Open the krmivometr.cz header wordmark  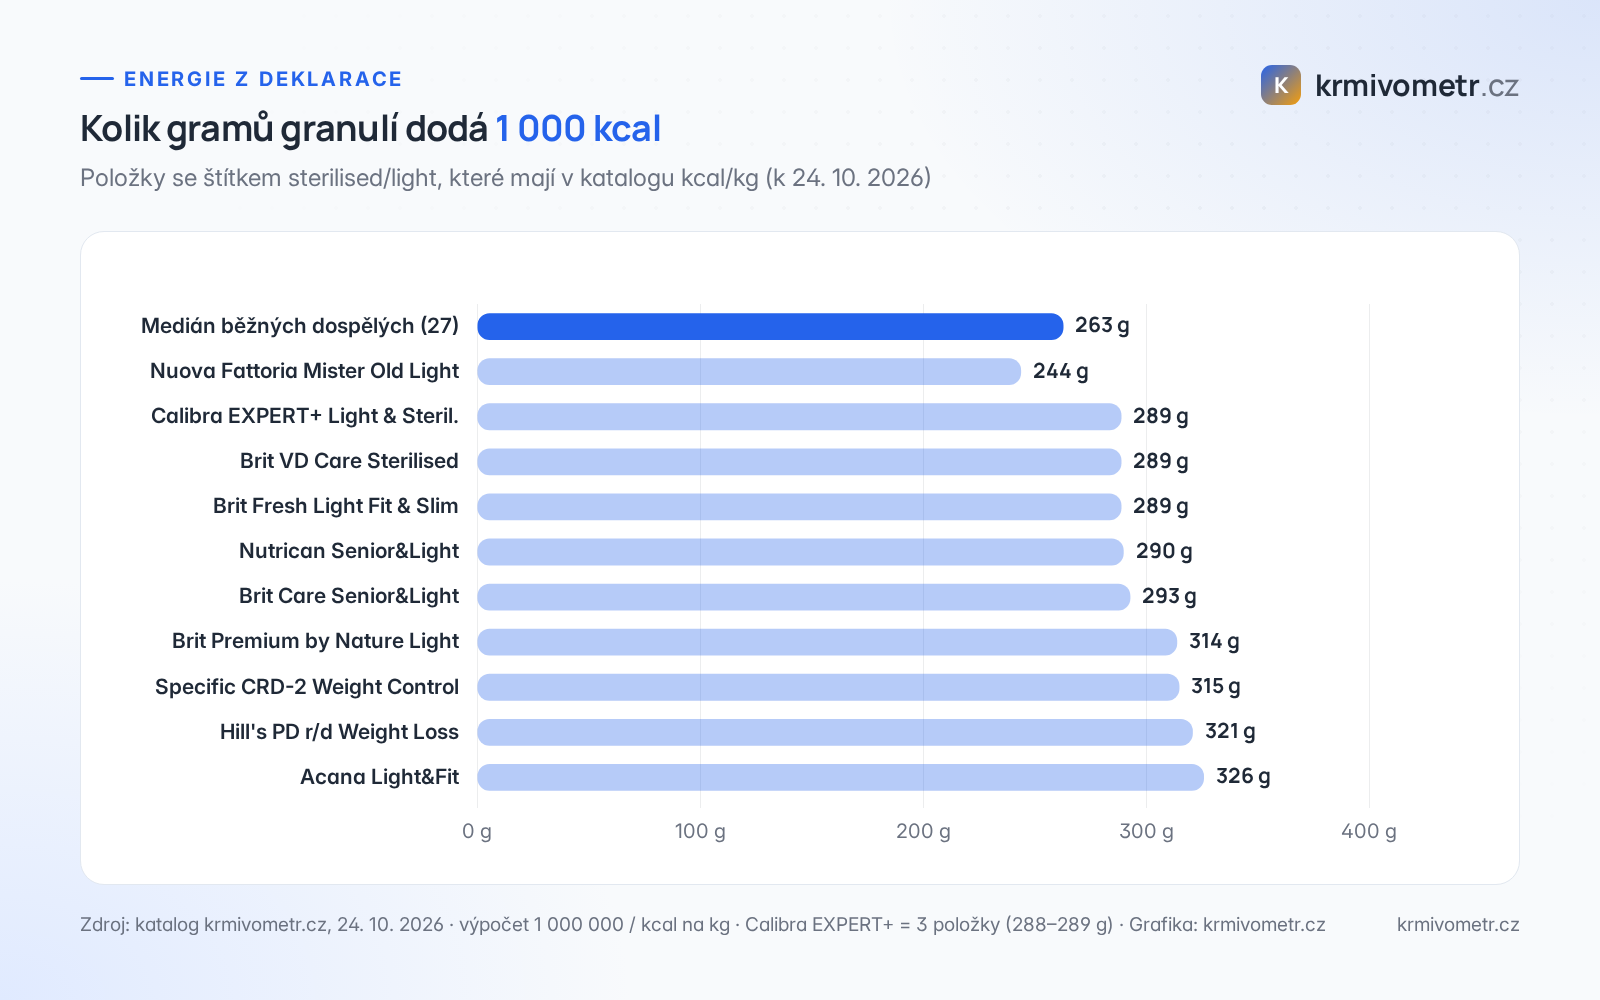click(x=1417, y=86)
